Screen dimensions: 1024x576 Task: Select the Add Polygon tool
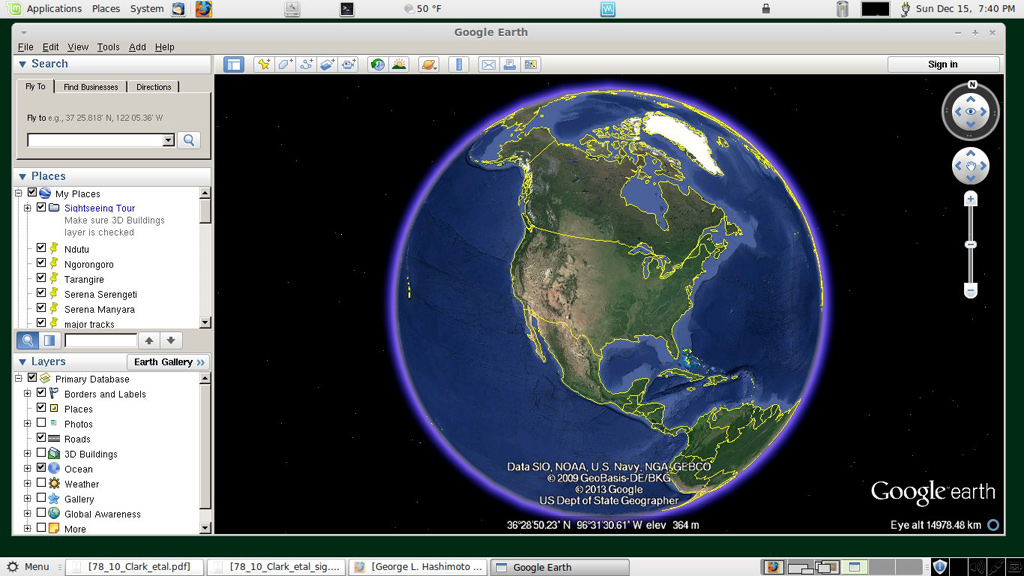tap(285, 65)
